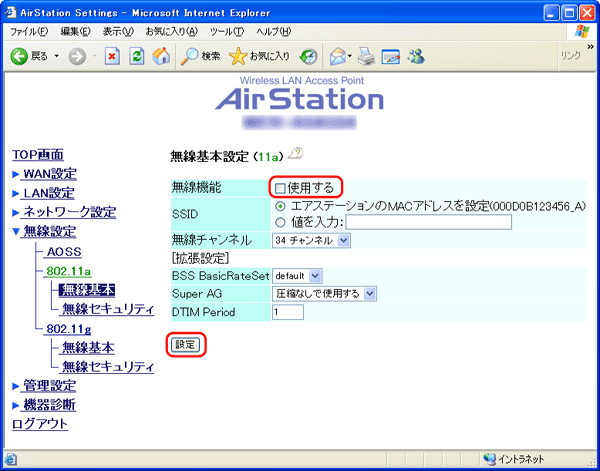Open Search (検索) toolbar button
The height and width of the screenshot is (471, 600).
(200, 57)
